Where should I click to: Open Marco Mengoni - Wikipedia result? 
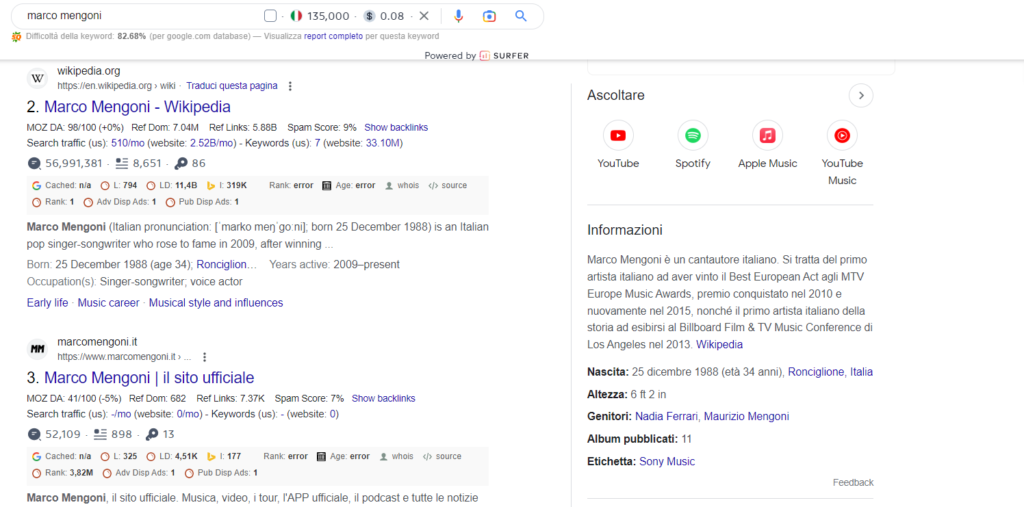click(137, 106)
